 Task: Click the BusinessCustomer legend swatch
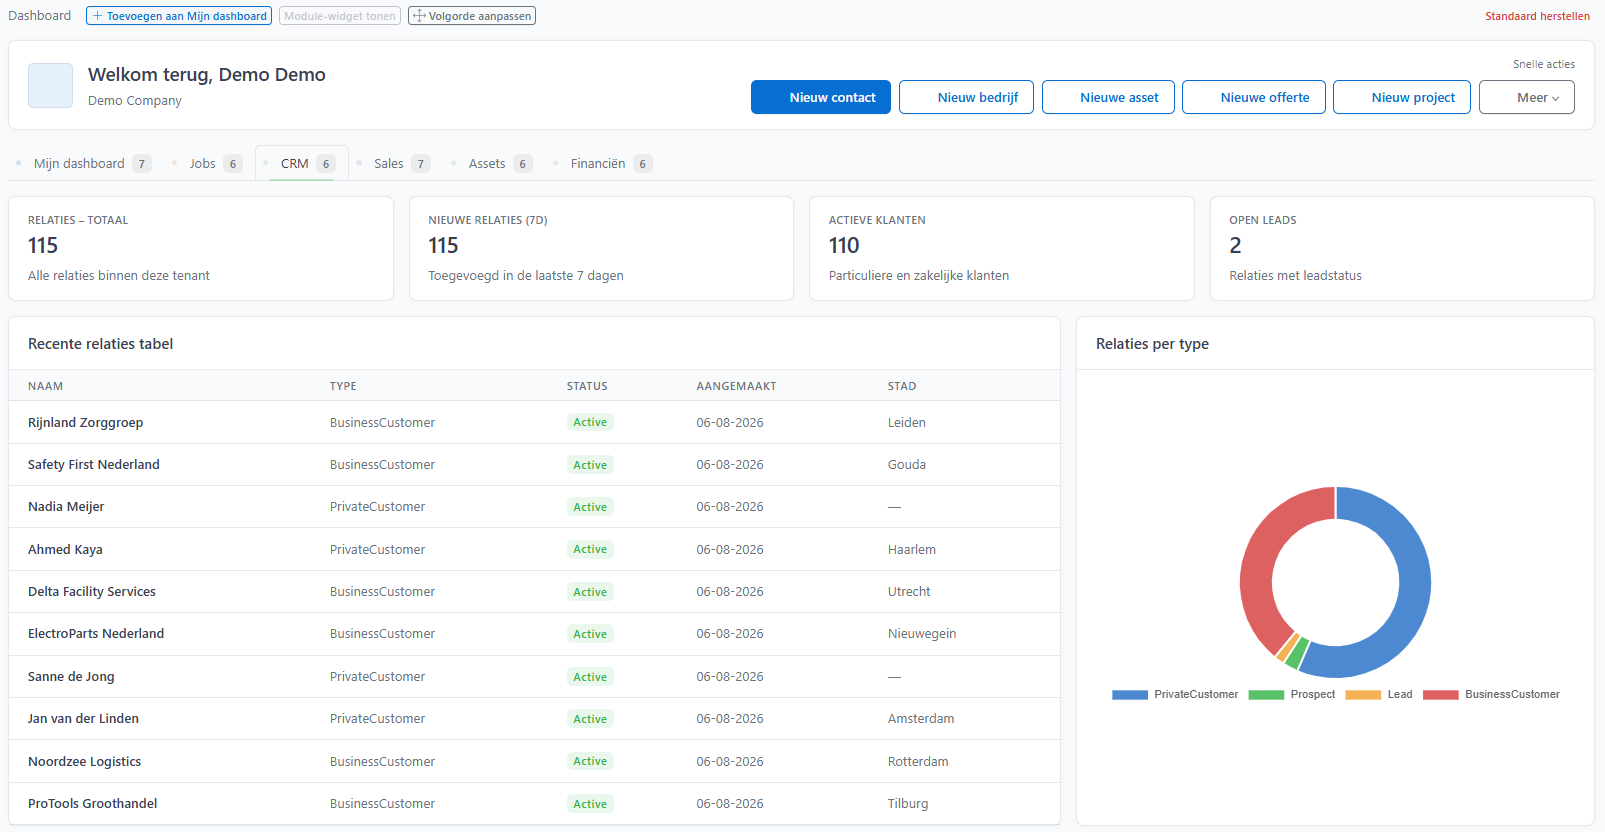pyautogui.click(x=1441, y=694)
